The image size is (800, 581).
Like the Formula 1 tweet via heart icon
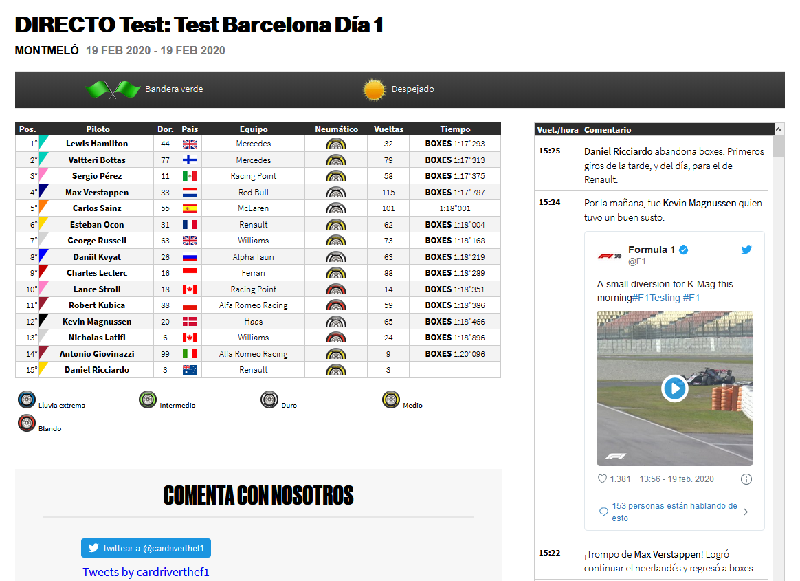coord(602,478)
